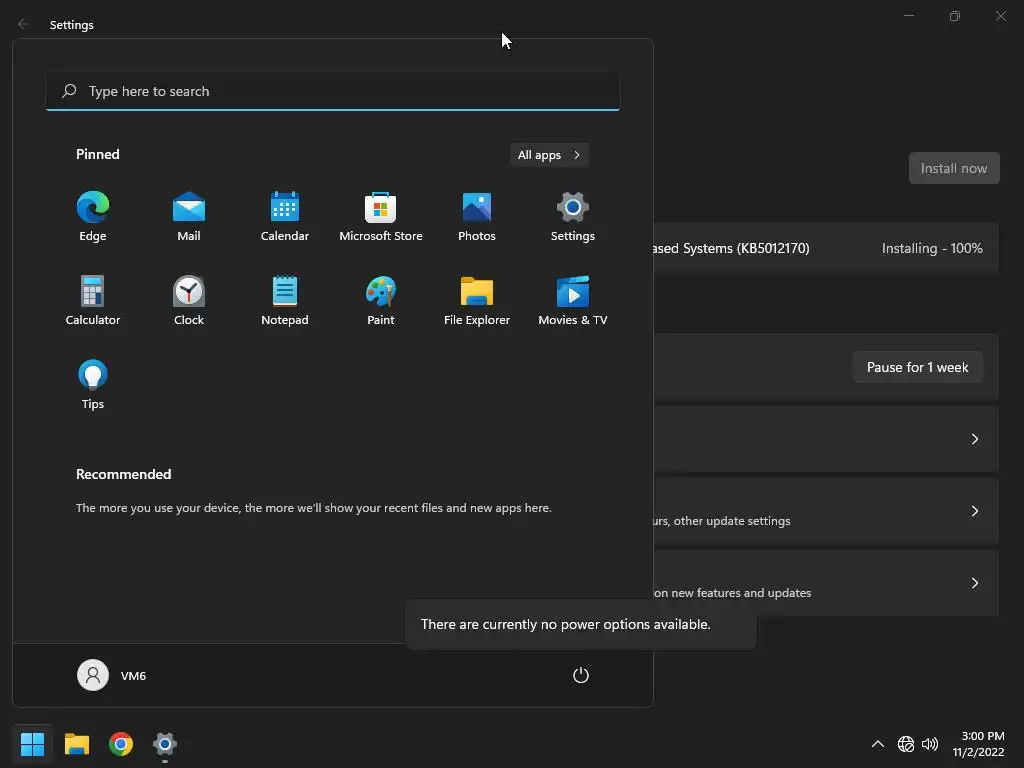Open the Clock app
The width and height of the screenshot is (1024, 768).
[x=189, y=301]
